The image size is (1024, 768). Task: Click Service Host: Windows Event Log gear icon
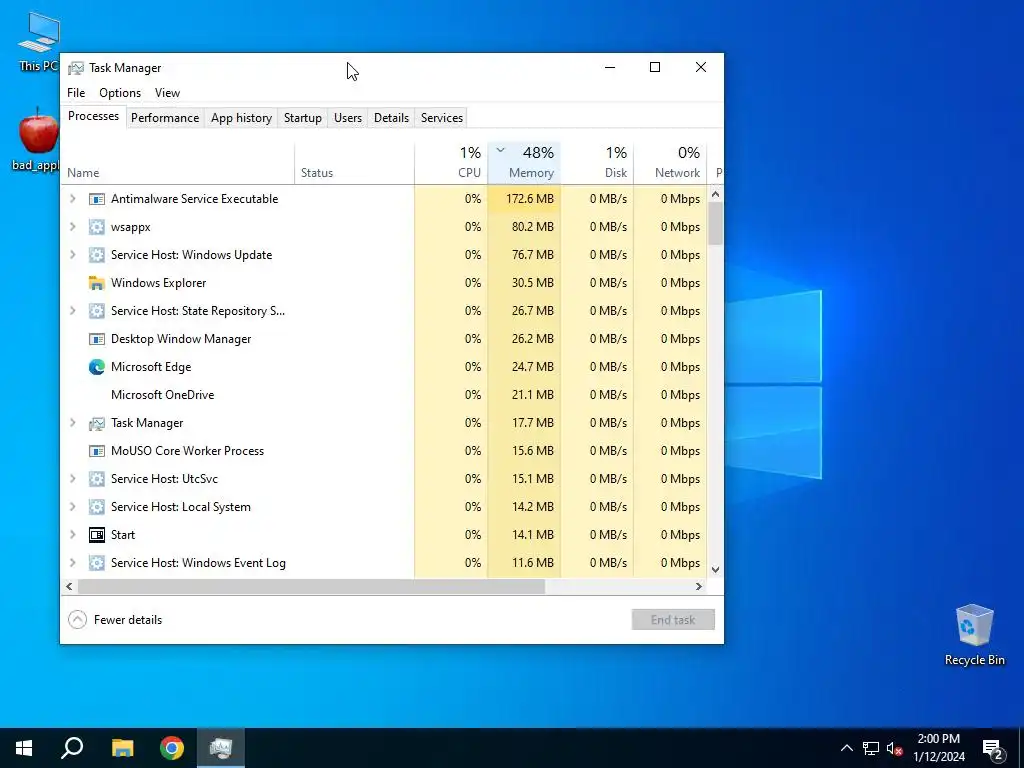click(x=97, y=563)
